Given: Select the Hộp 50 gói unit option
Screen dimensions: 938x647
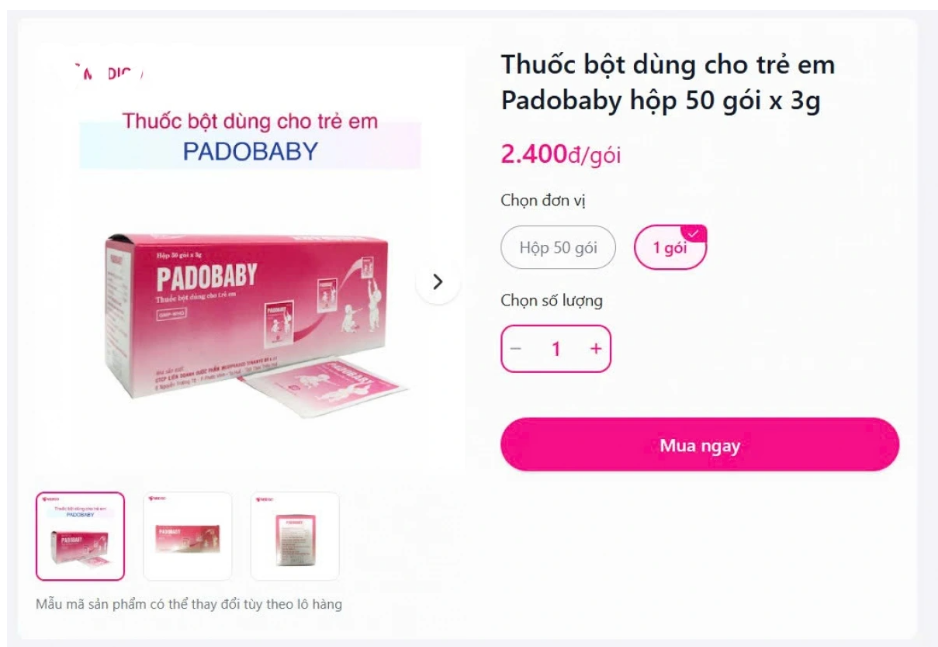Looking at the screenshot, I should click(558, 247).
